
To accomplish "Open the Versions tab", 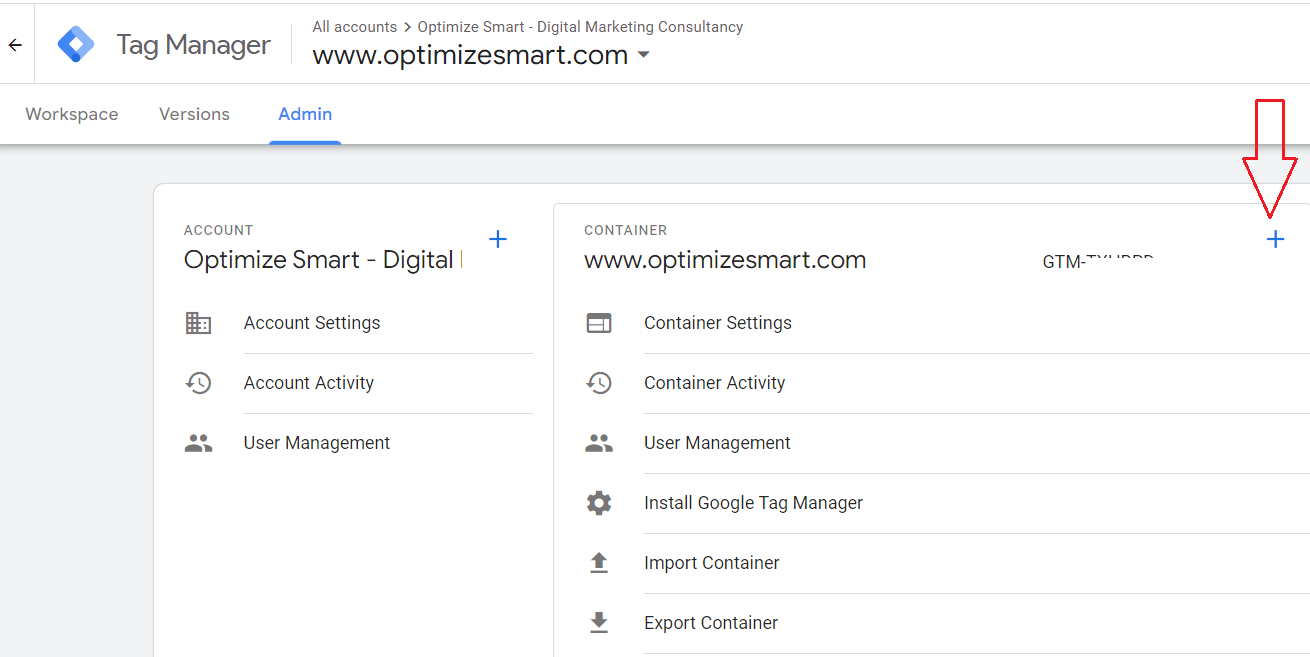I will [194, 114].
